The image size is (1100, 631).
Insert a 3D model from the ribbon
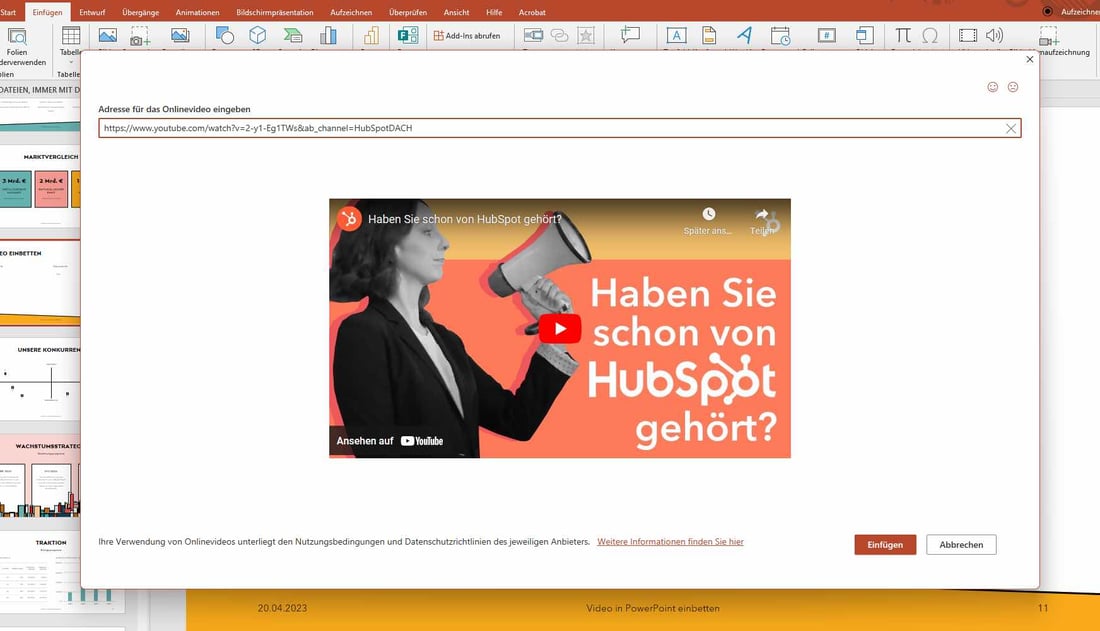(257, 36)
